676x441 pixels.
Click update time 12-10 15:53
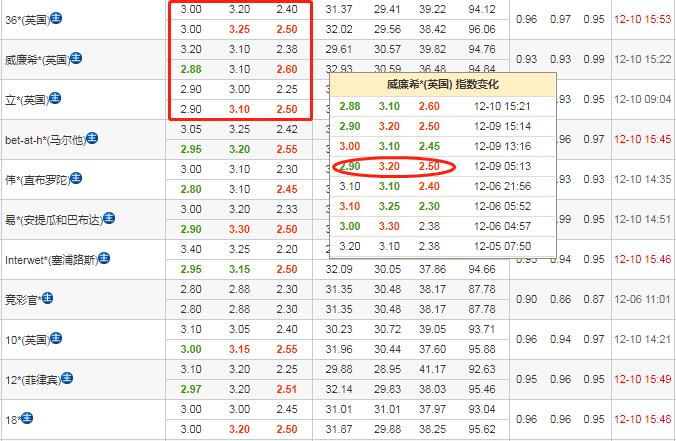click(642, 19)
